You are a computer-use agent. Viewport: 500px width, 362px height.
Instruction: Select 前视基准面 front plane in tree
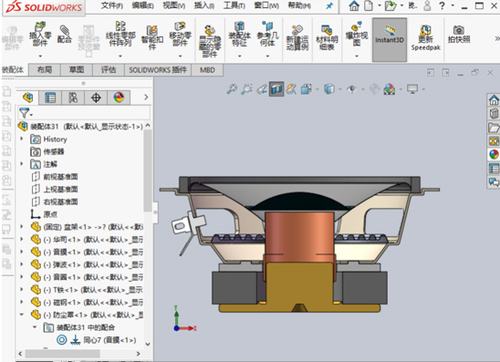(x=54, y=176)
